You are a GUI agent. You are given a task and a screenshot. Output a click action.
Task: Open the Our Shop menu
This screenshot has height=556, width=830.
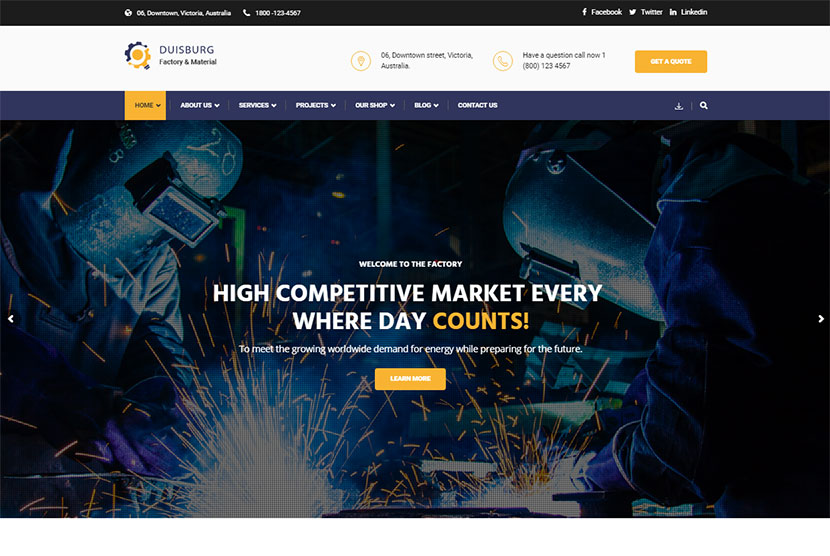(375, 105)
